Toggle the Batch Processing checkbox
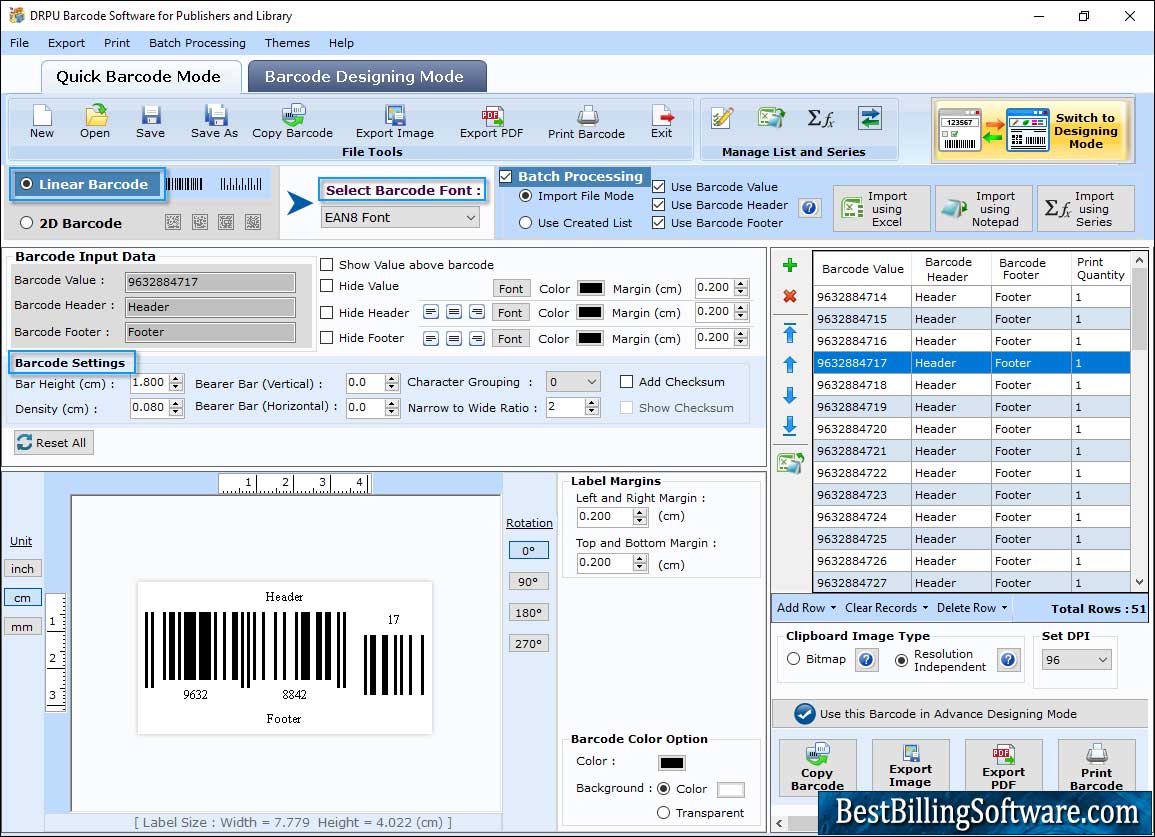The width and height of the screenshot is (1155, 837). [505, 176]
